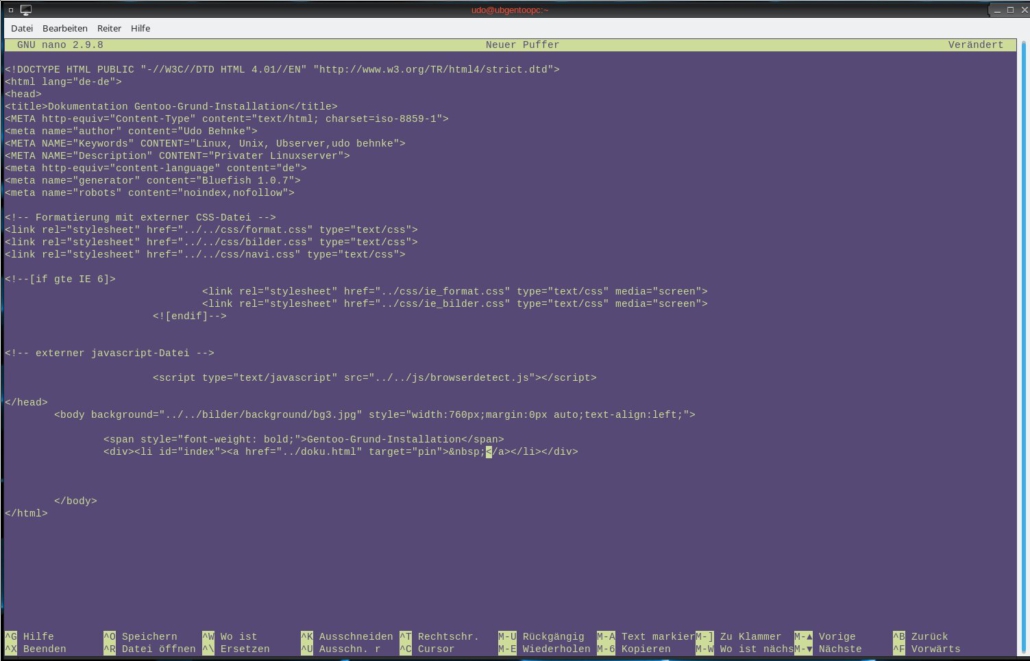Click the span Gentoo-Grund-Installation line
This screenshot has height=661, width=1030.
[x=303, y=439]
